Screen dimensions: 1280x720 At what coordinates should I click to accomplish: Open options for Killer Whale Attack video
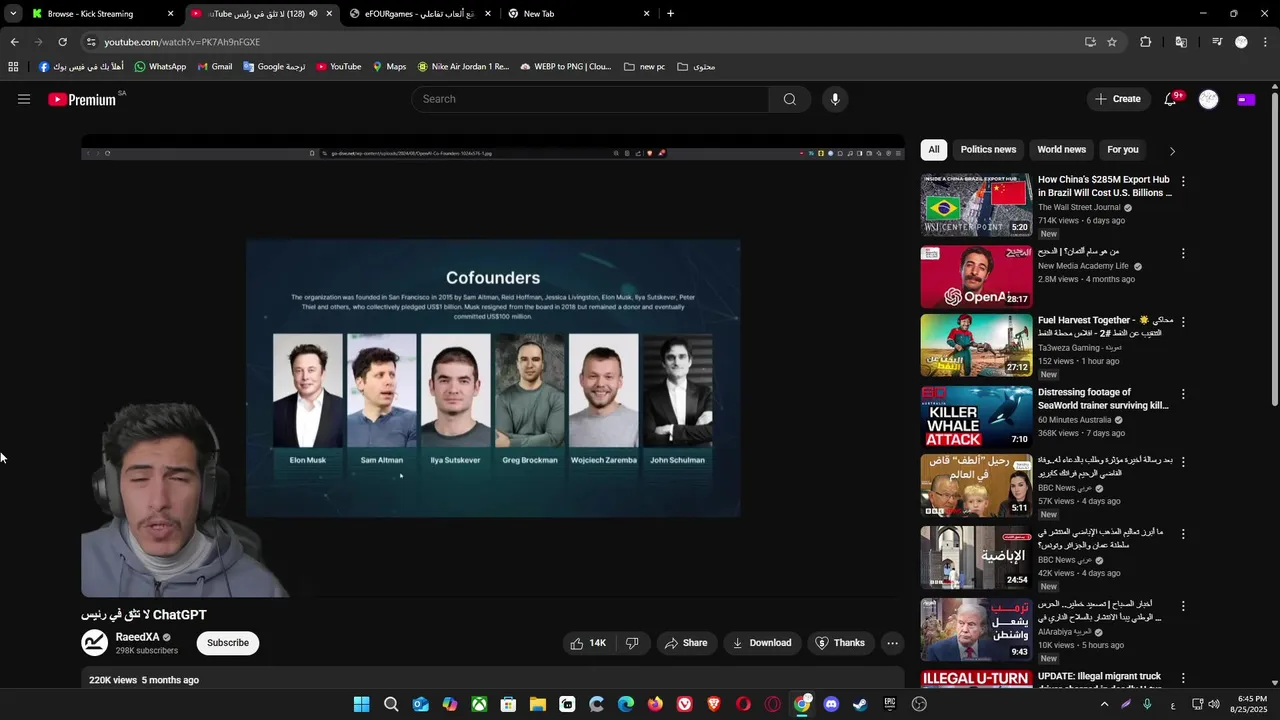[1183, 394]
